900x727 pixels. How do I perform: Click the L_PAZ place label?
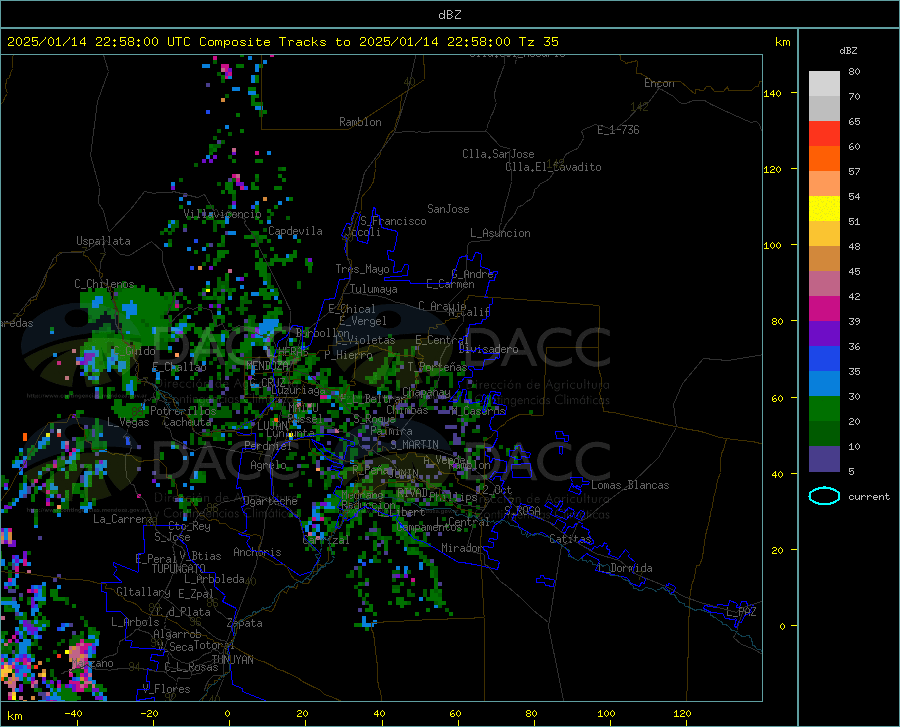pos(741,612)
